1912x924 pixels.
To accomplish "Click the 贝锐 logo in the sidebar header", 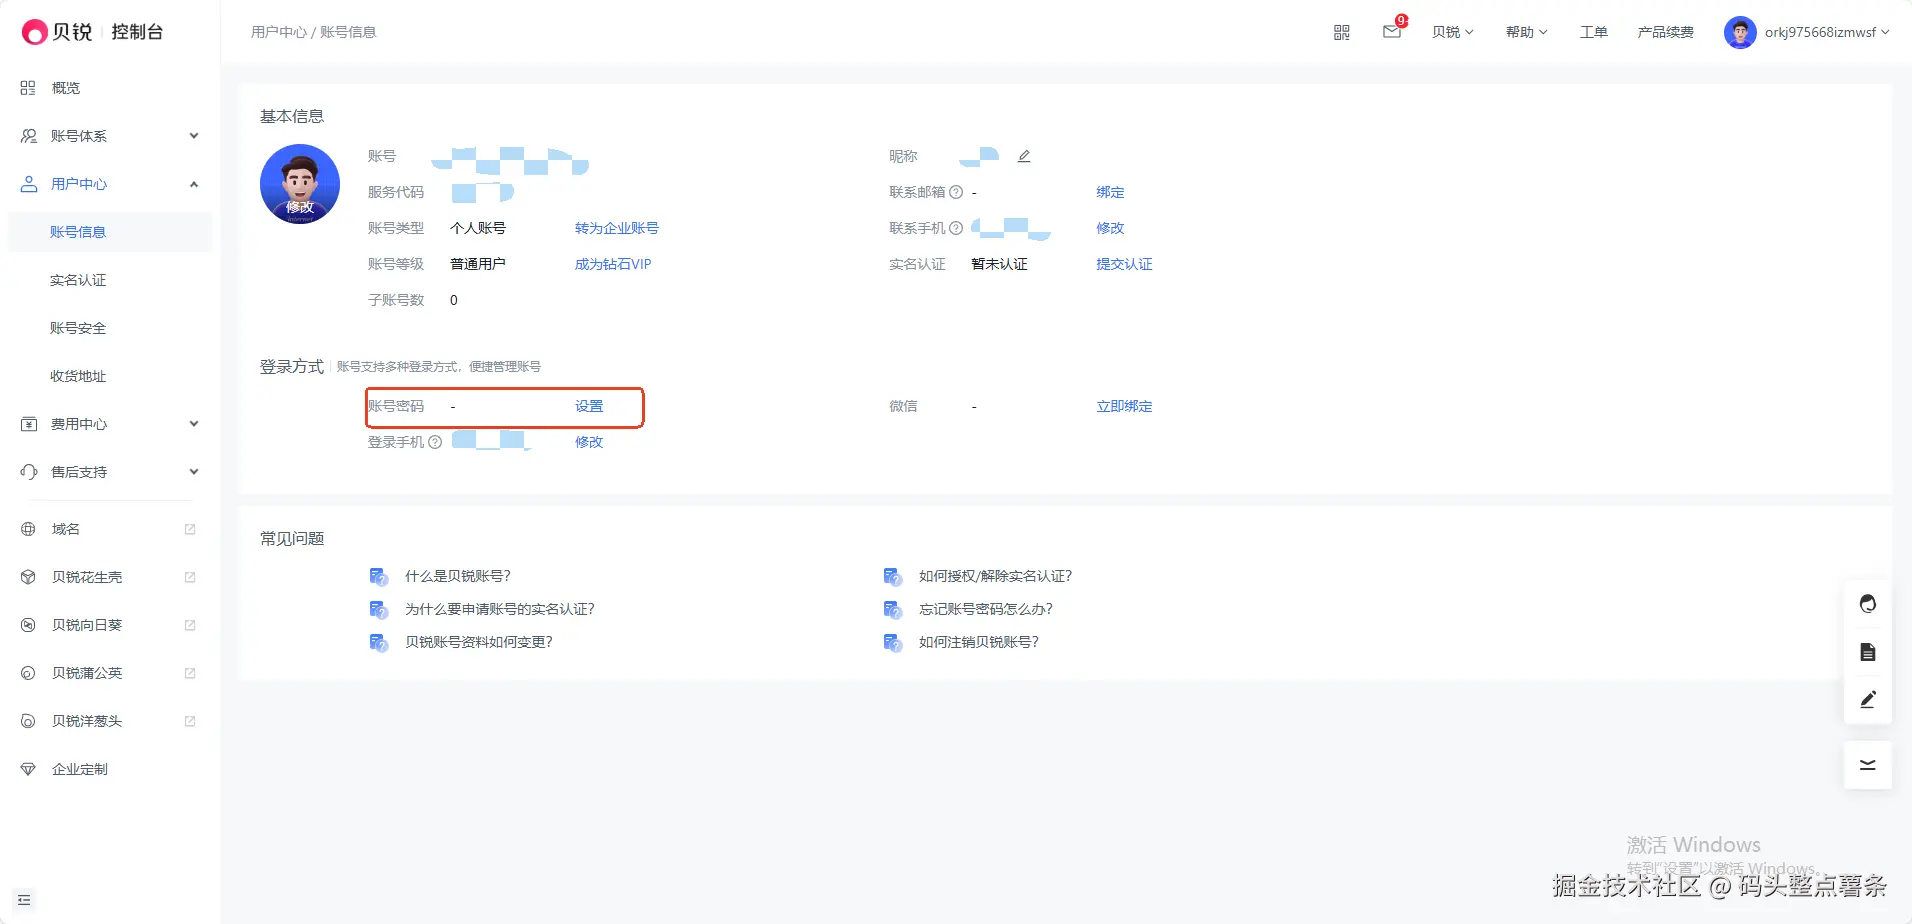I will 57,32.
